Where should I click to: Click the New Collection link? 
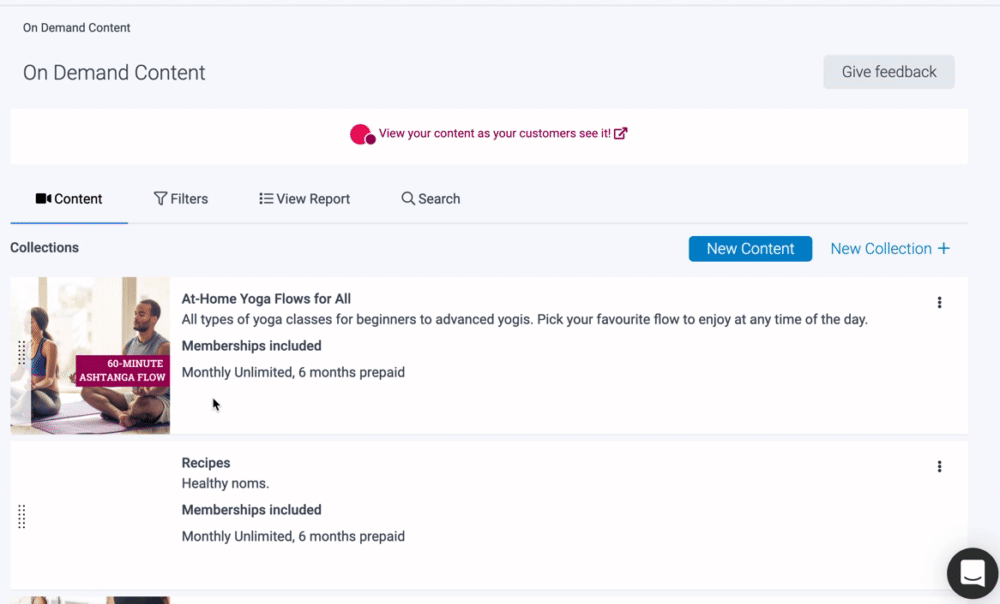[x=880, y=249]
